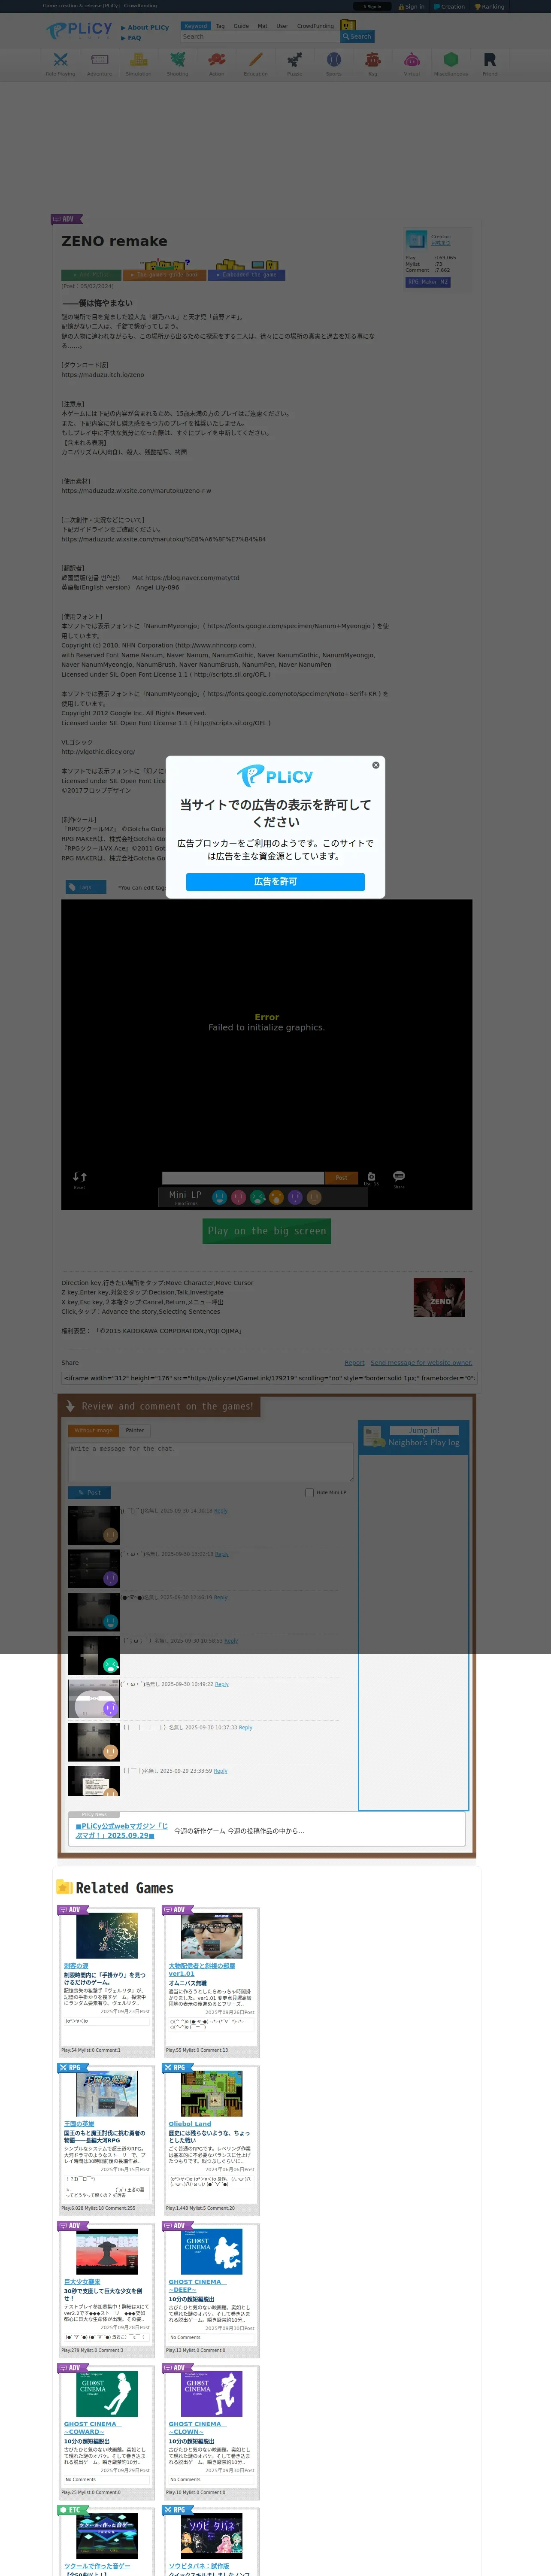
Task: Select the Guide search tab
Action: pyautogui.click(x=241, y=26)
